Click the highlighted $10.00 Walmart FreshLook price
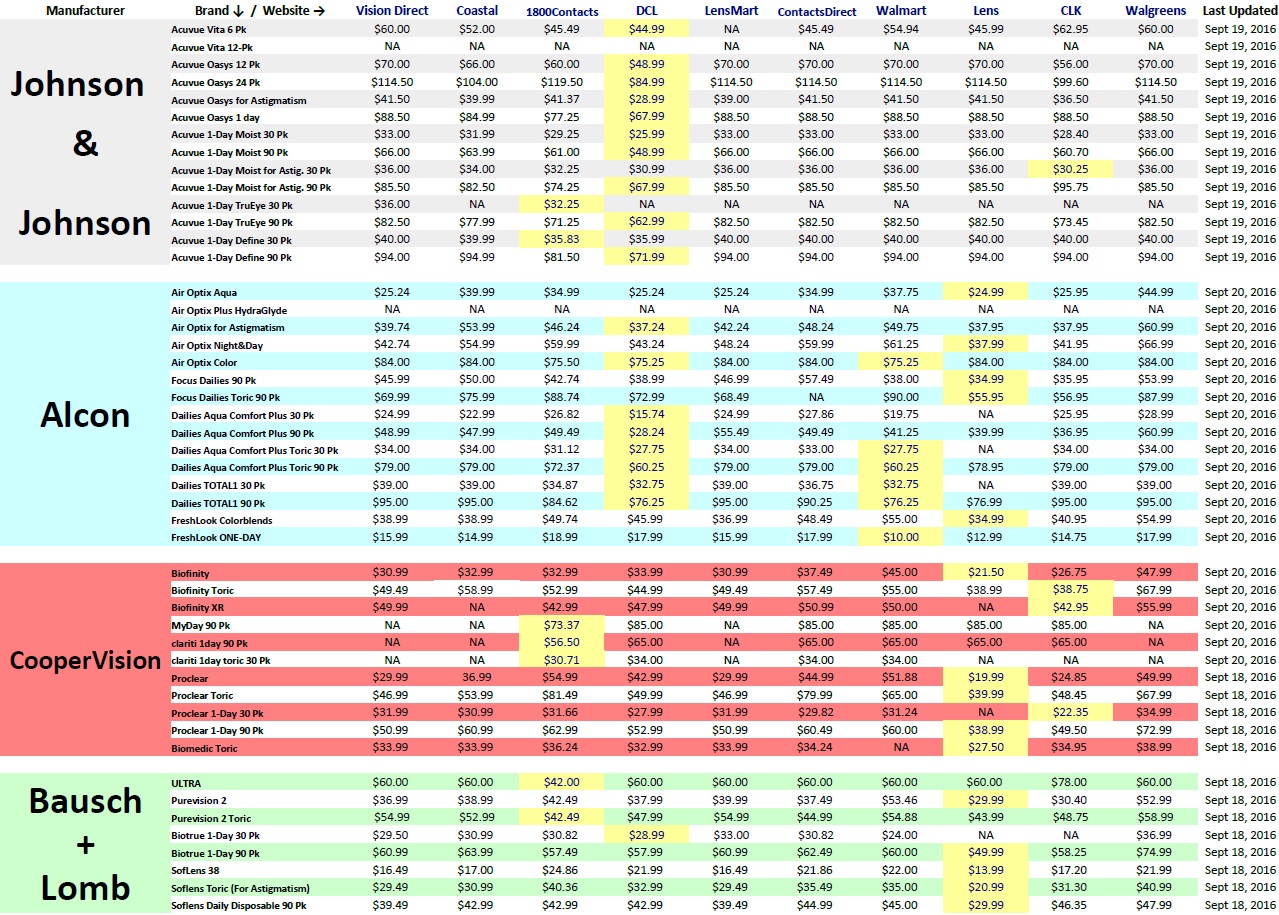 pos(900,537)
